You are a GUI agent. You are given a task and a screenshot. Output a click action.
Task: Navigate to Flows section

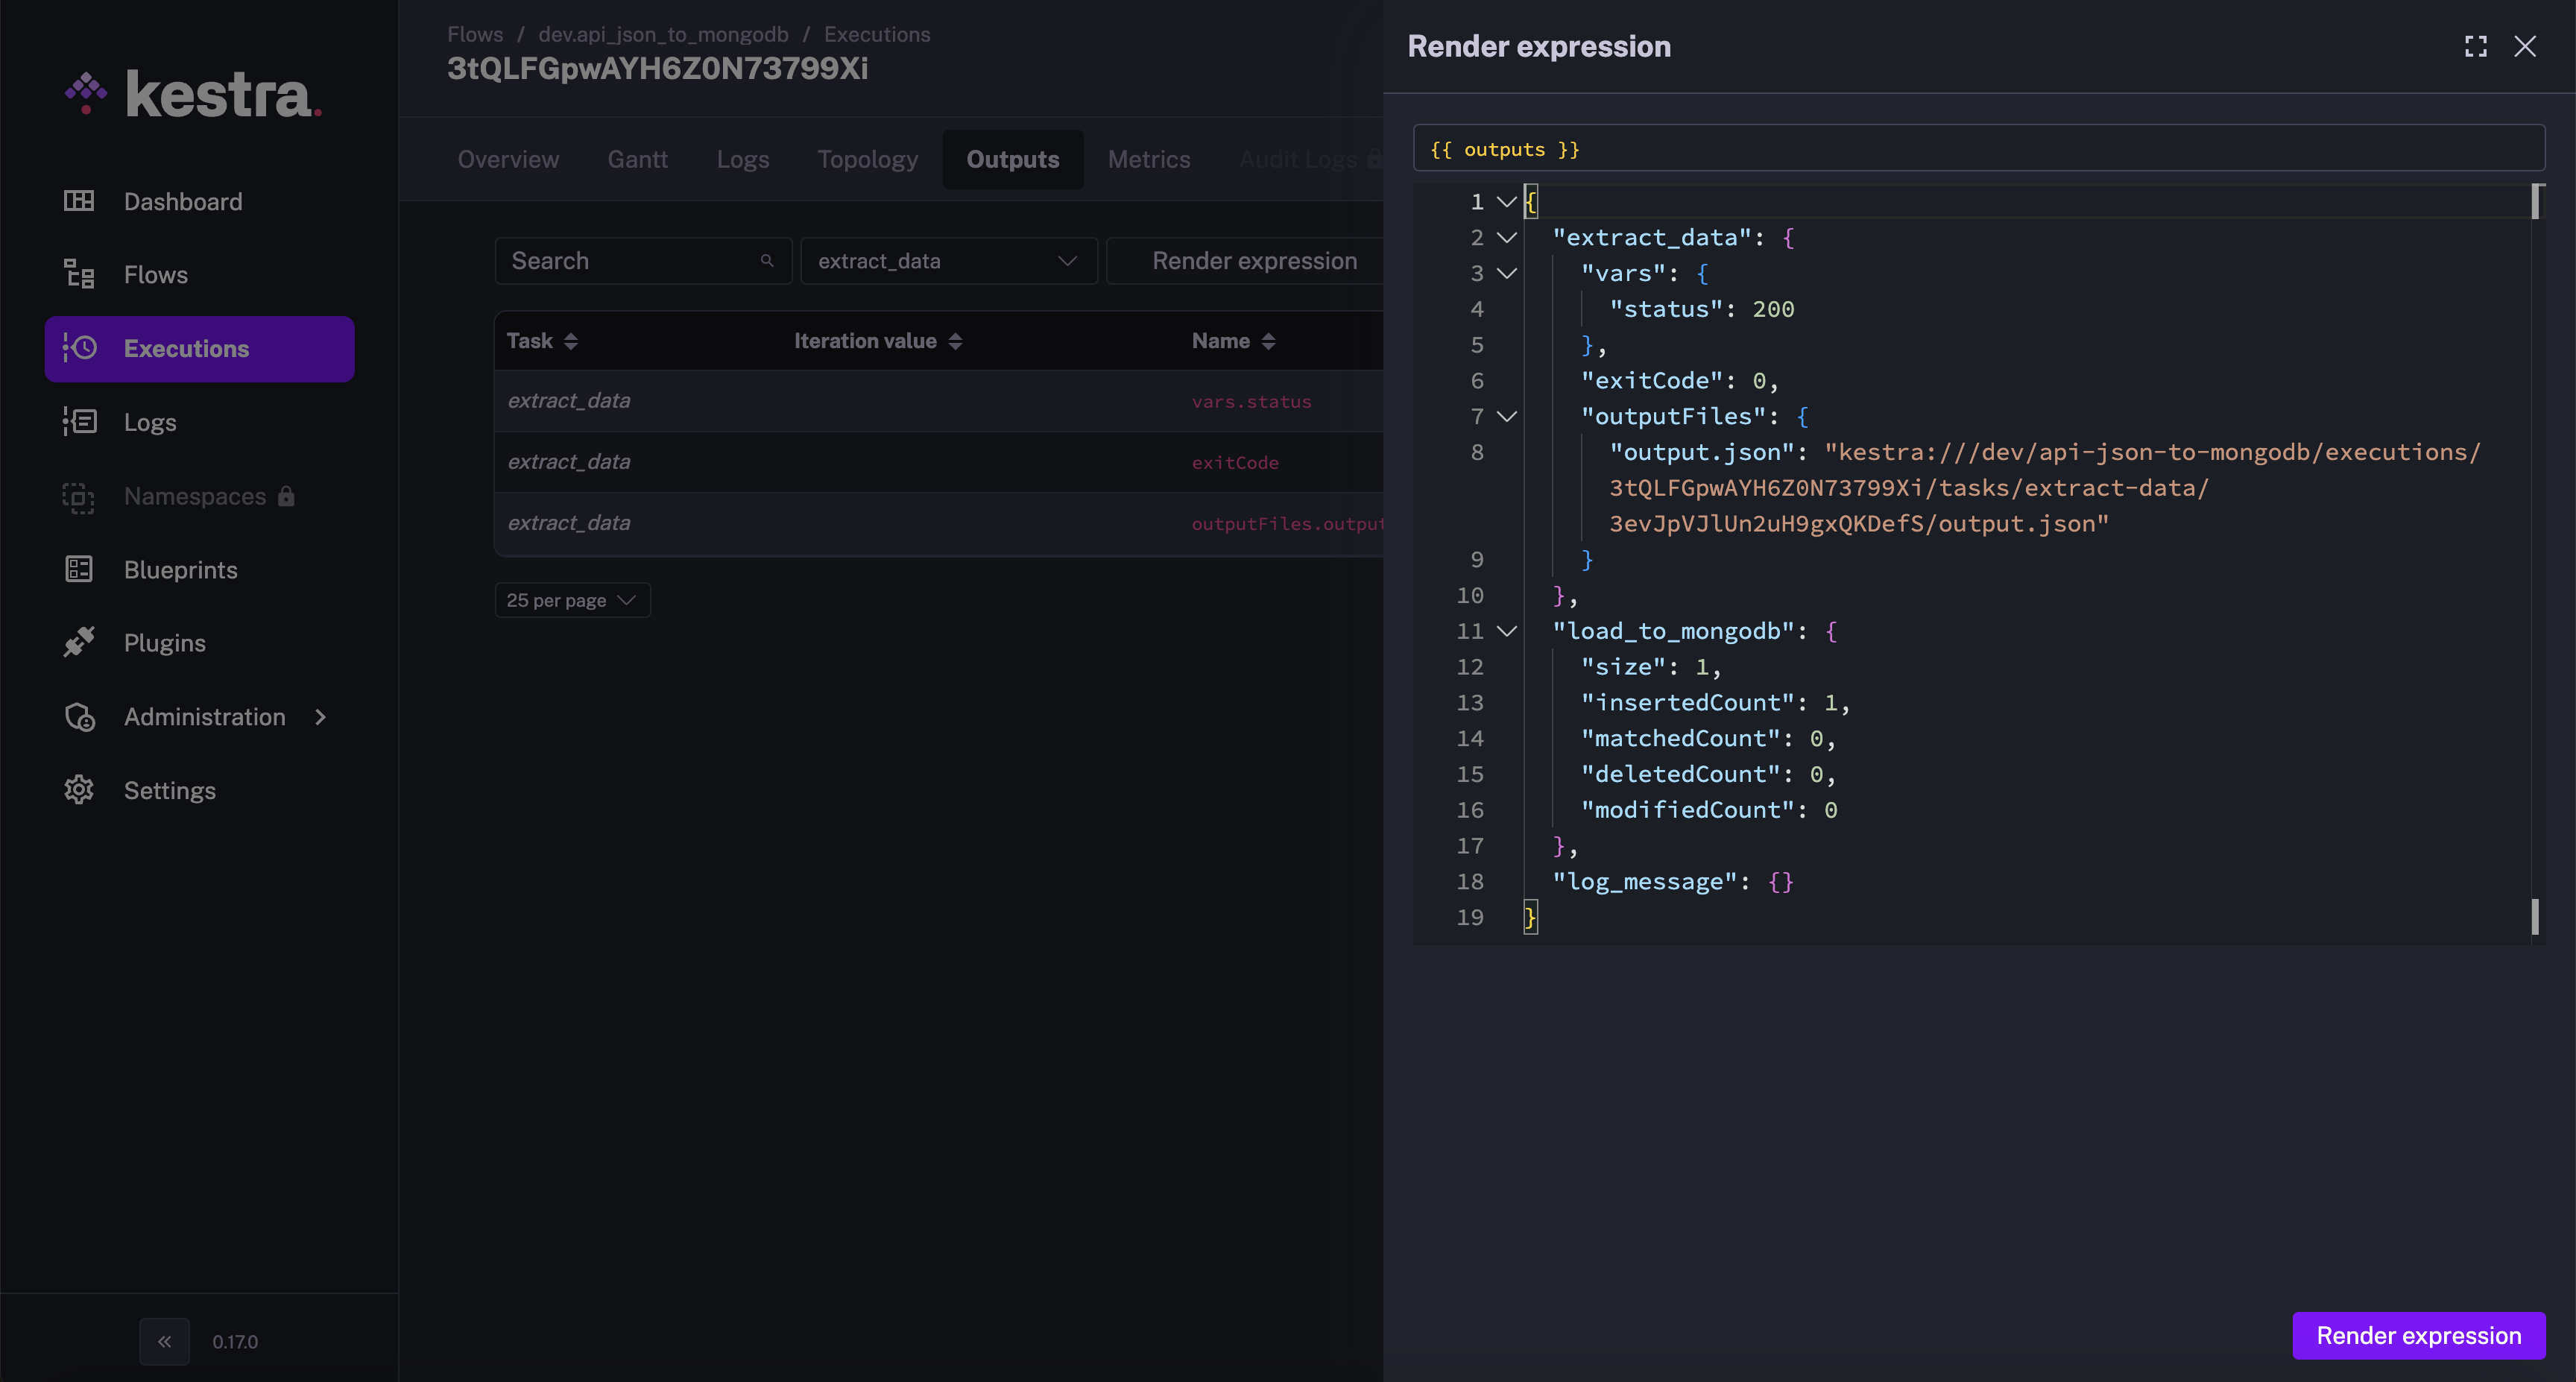click(155, 274)
